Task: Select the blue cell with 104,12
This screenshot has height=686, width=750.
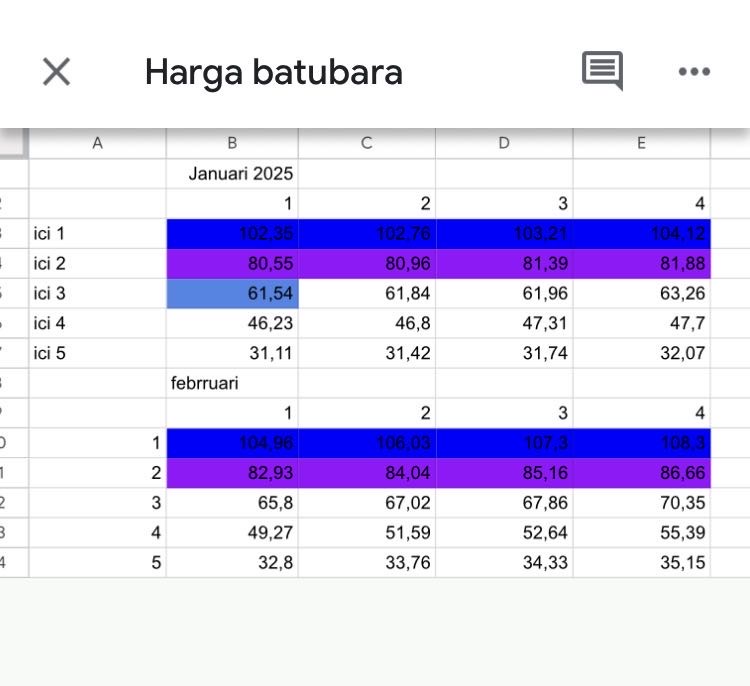Action: point(641,234)
